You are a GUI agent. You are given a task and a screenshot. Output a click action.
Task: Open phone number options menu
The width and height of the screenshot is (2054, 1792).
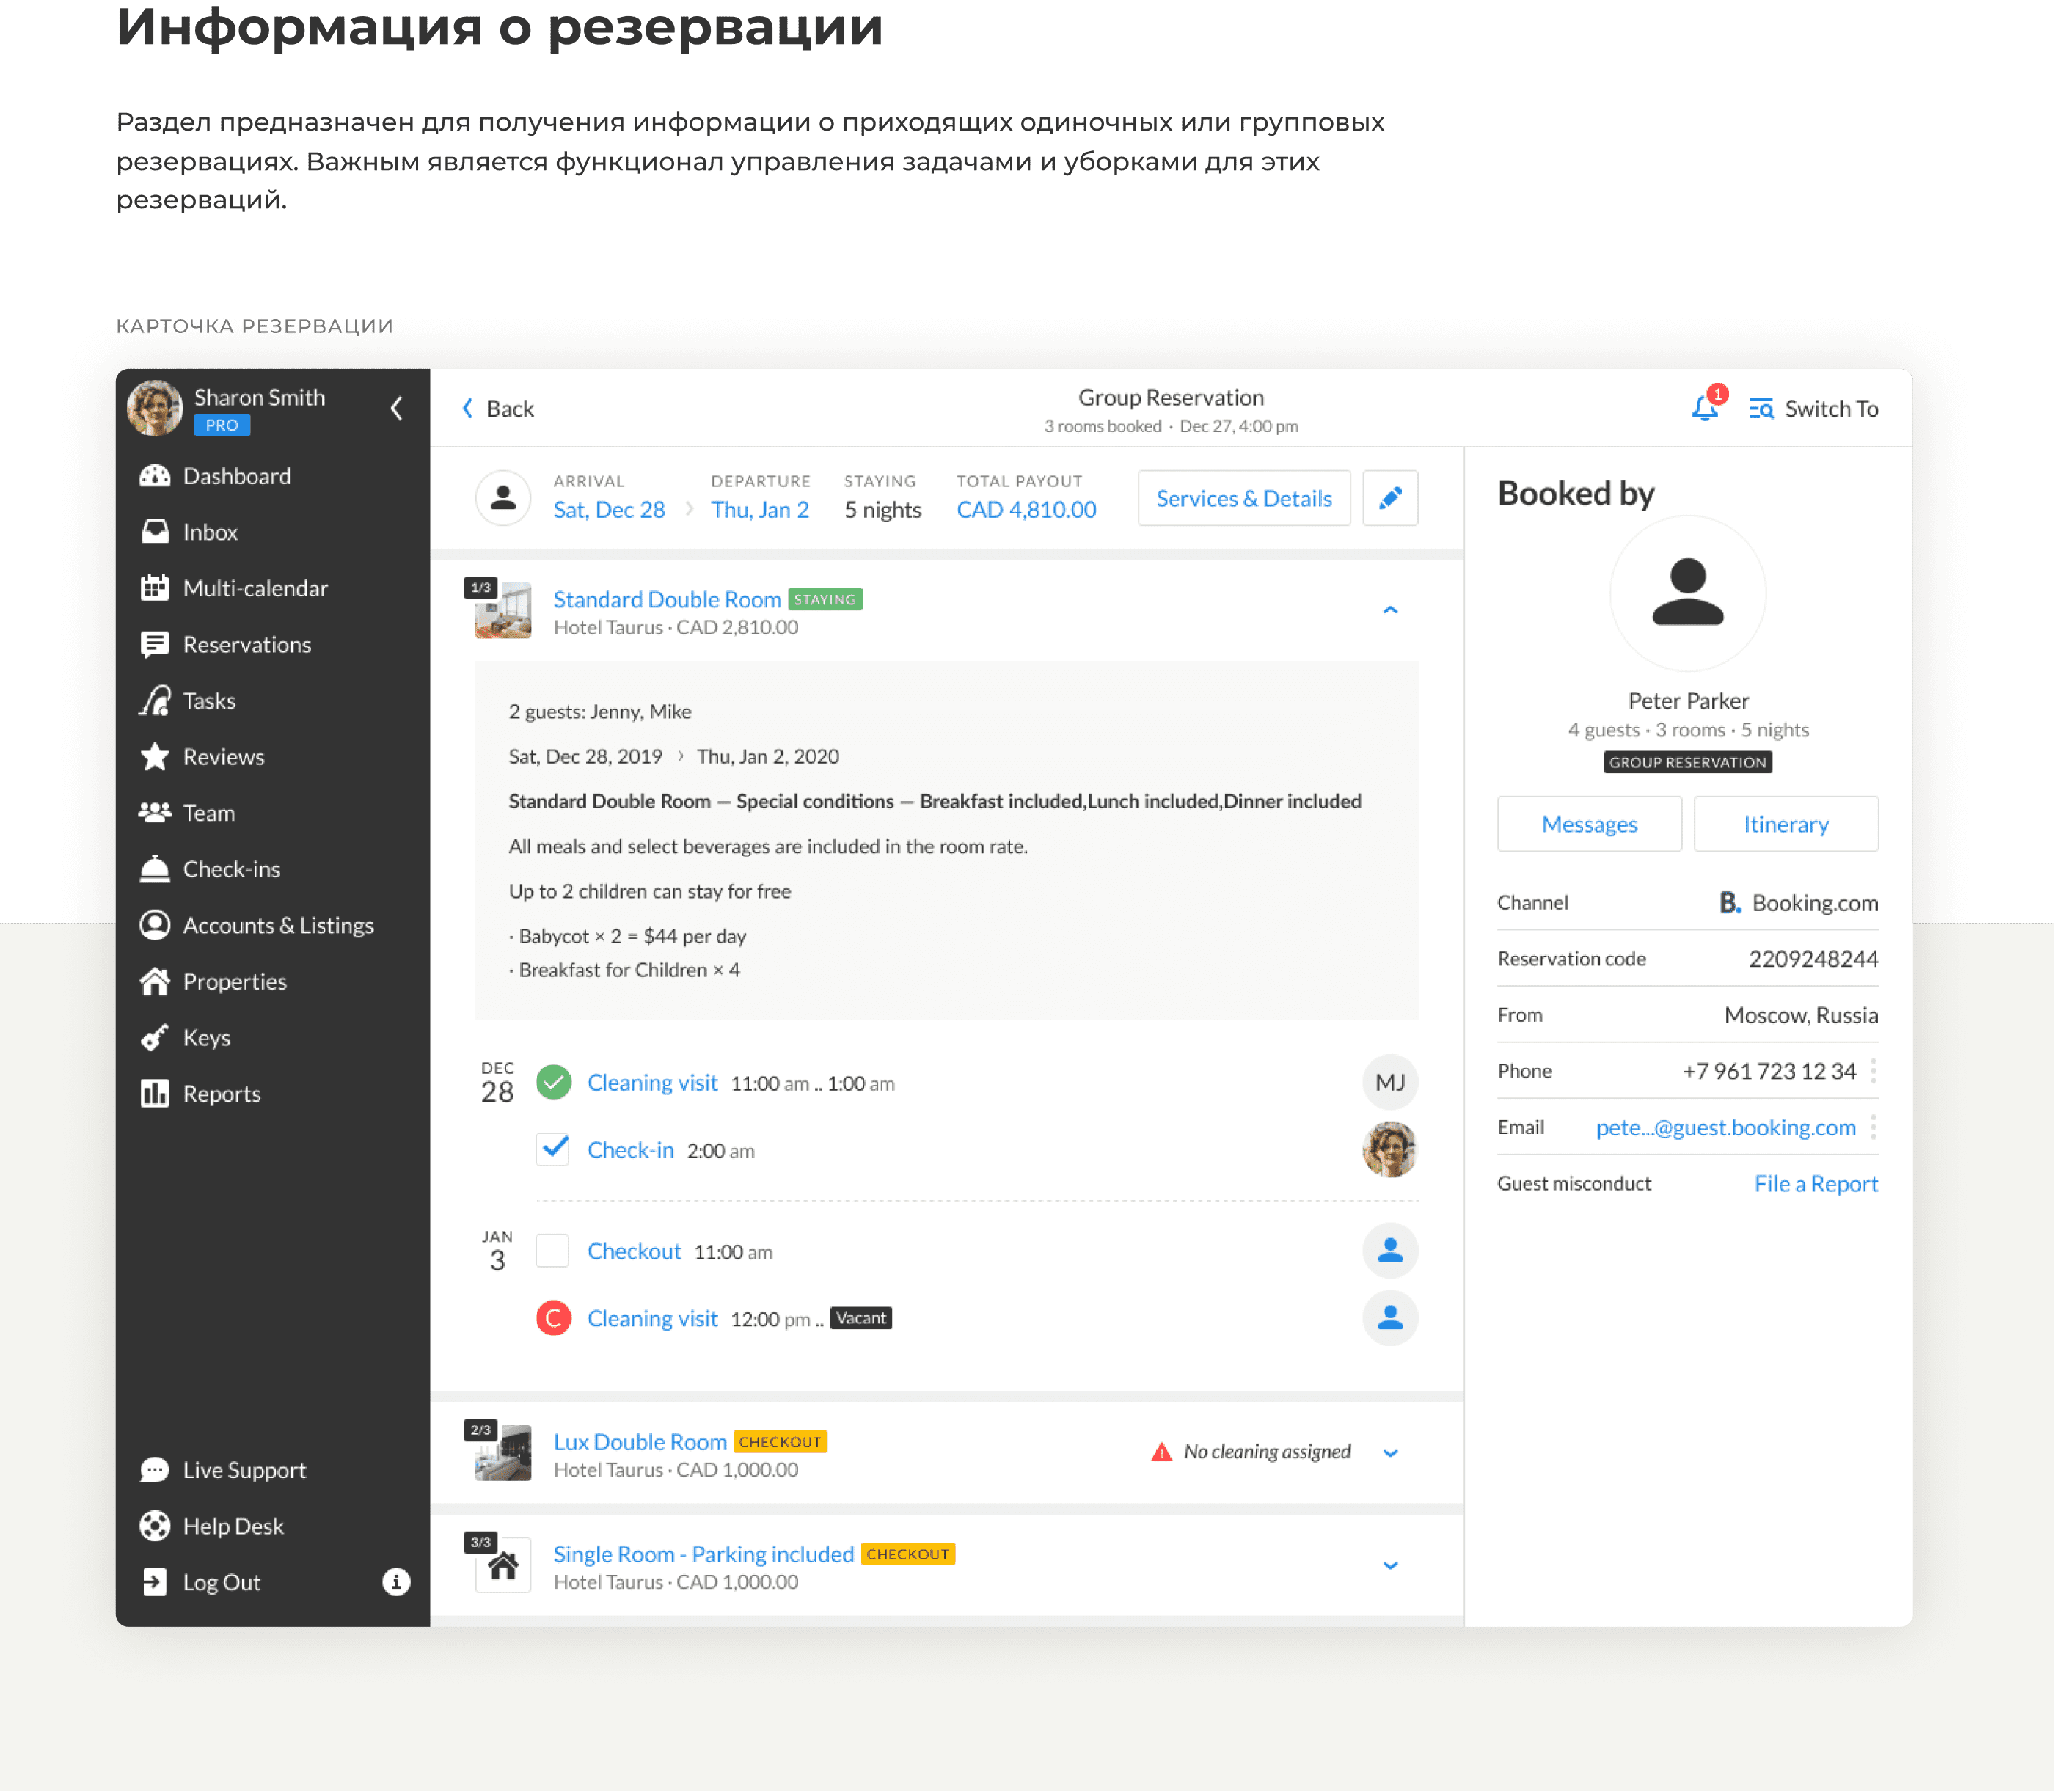(x=1873, y=1071)
